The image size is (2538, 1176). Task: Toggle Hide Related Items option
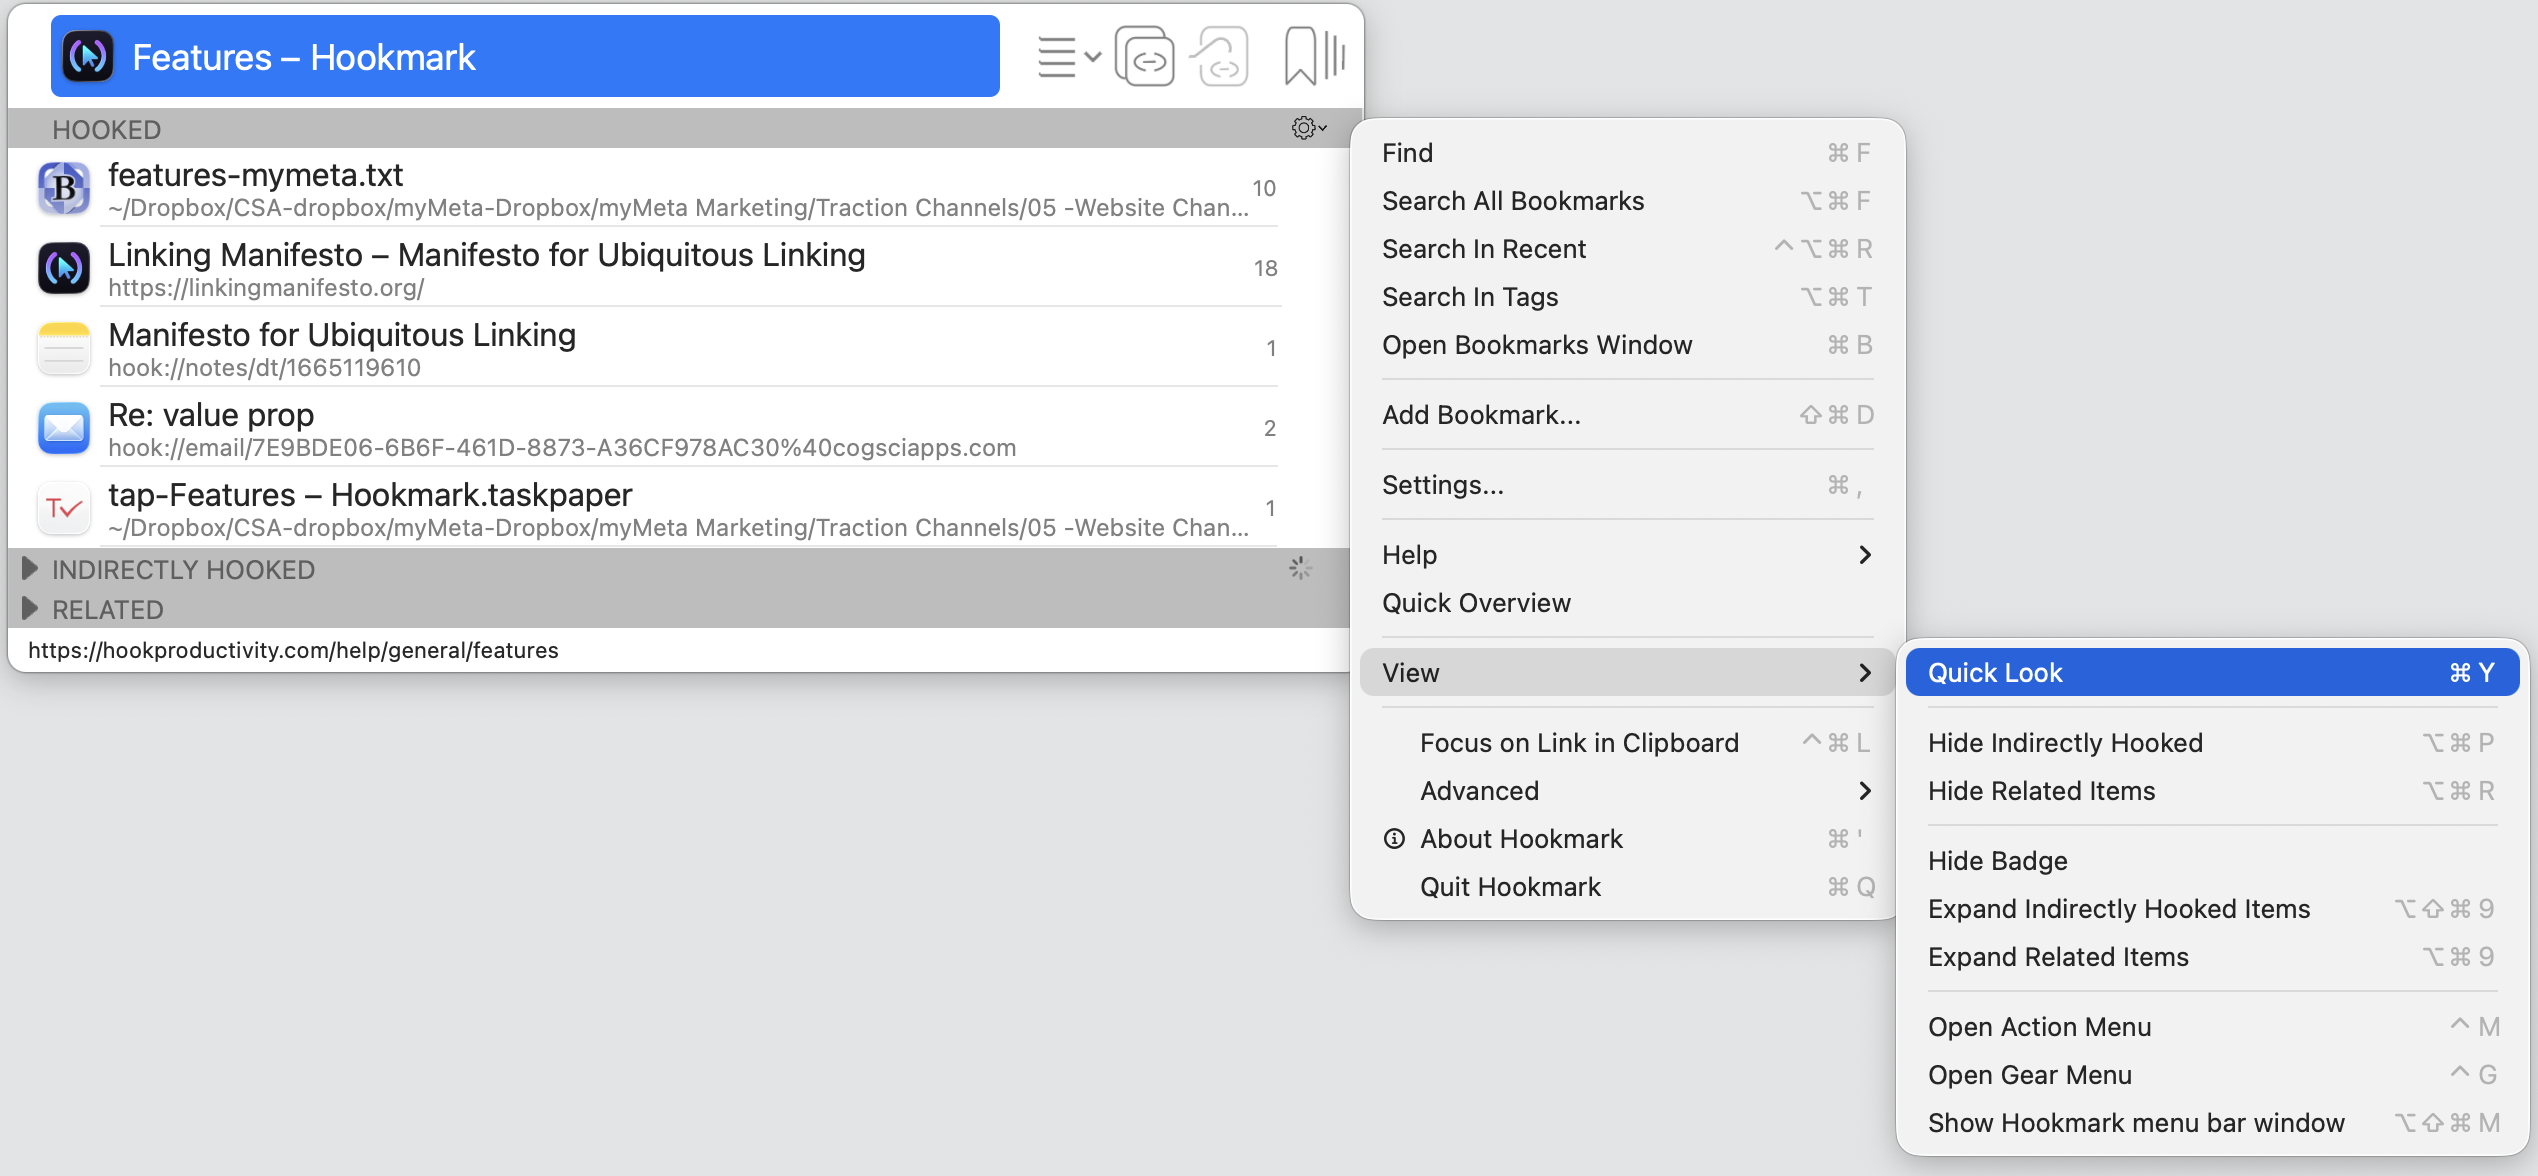click(x=2042, y=791)
